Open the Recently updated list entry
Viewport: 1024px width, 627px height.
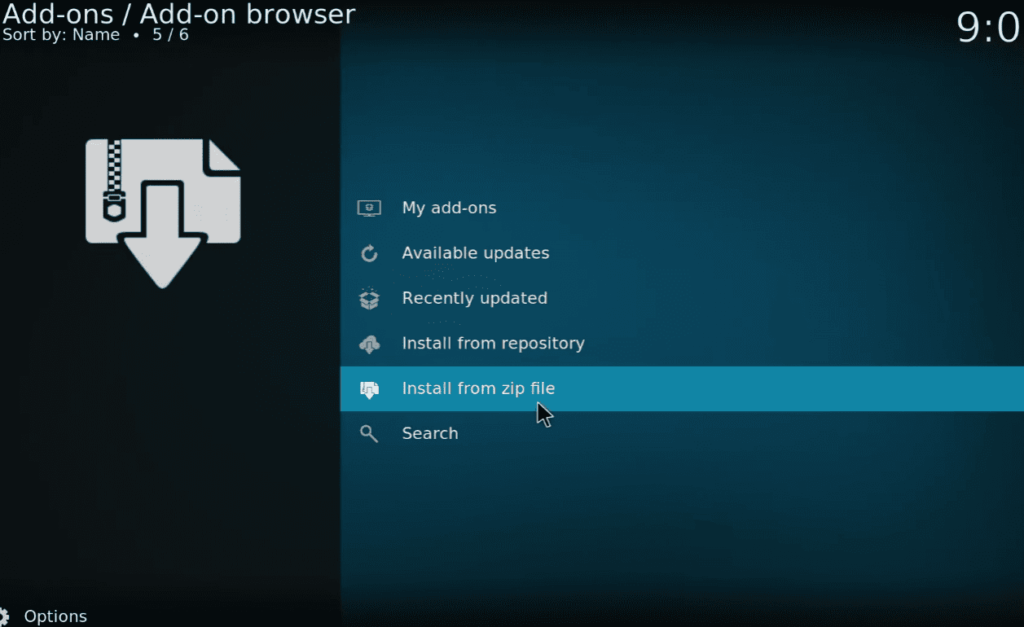coord(682,298)
